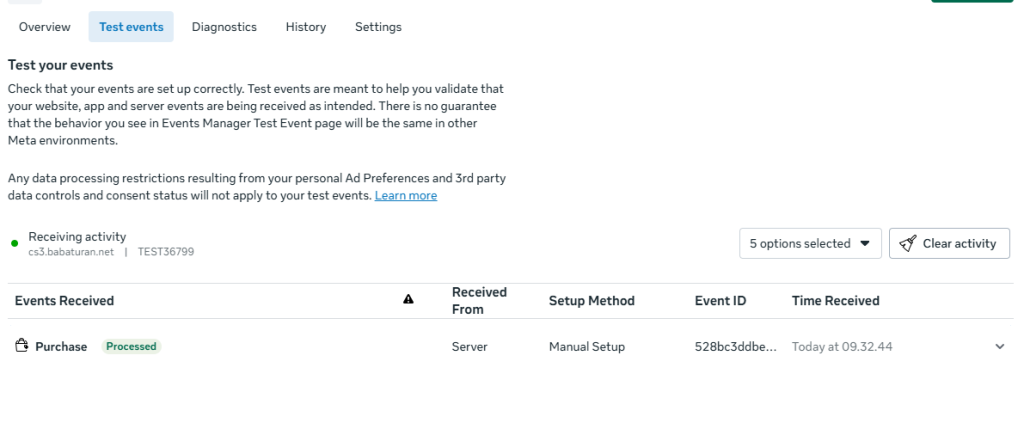This screenshot has width=1024, height=423.
Task: Click the warning triangle column icon
Action: click(x=408, y=299)
